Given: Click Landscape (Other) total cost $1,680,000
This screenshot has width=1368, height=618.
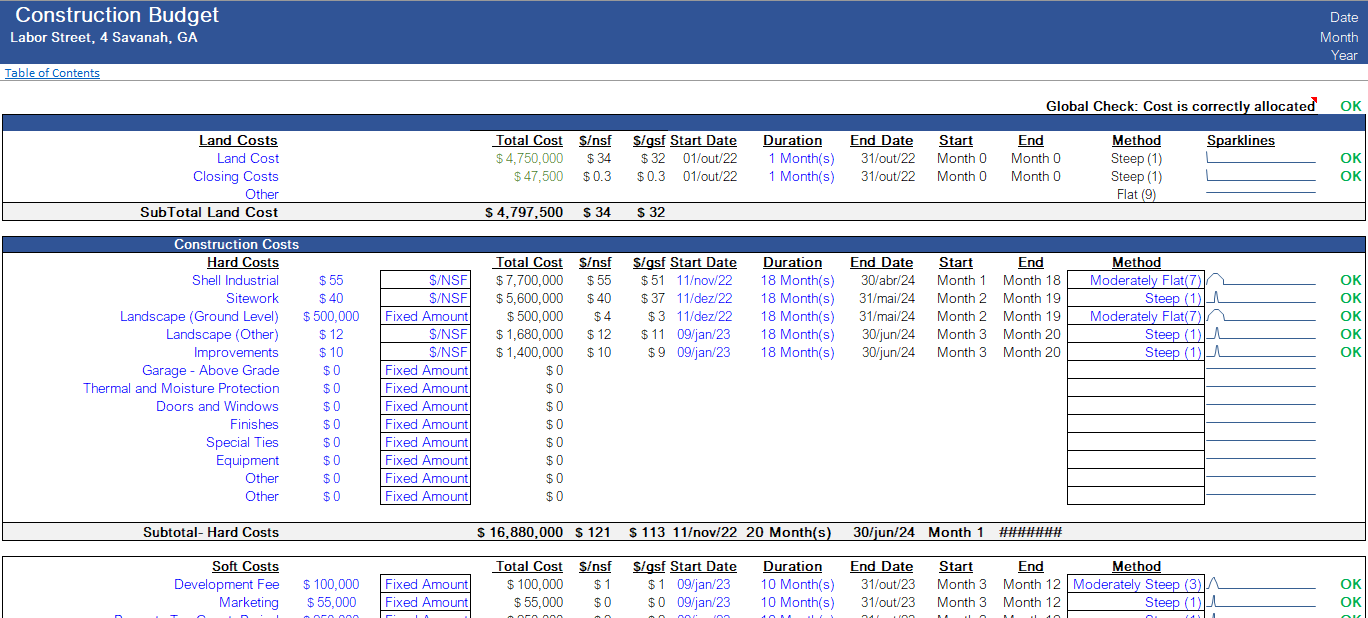Looking at the screenshot, I should pyautogui.click(x=529, y=335).
